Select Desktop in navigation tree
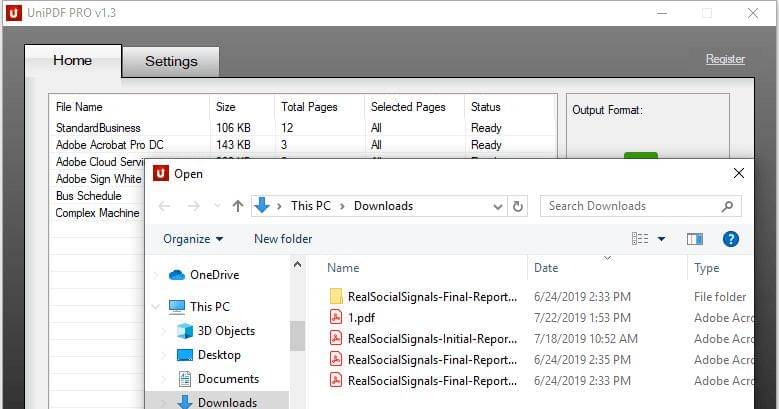This screenshot has width=779, height=409. 219,355
